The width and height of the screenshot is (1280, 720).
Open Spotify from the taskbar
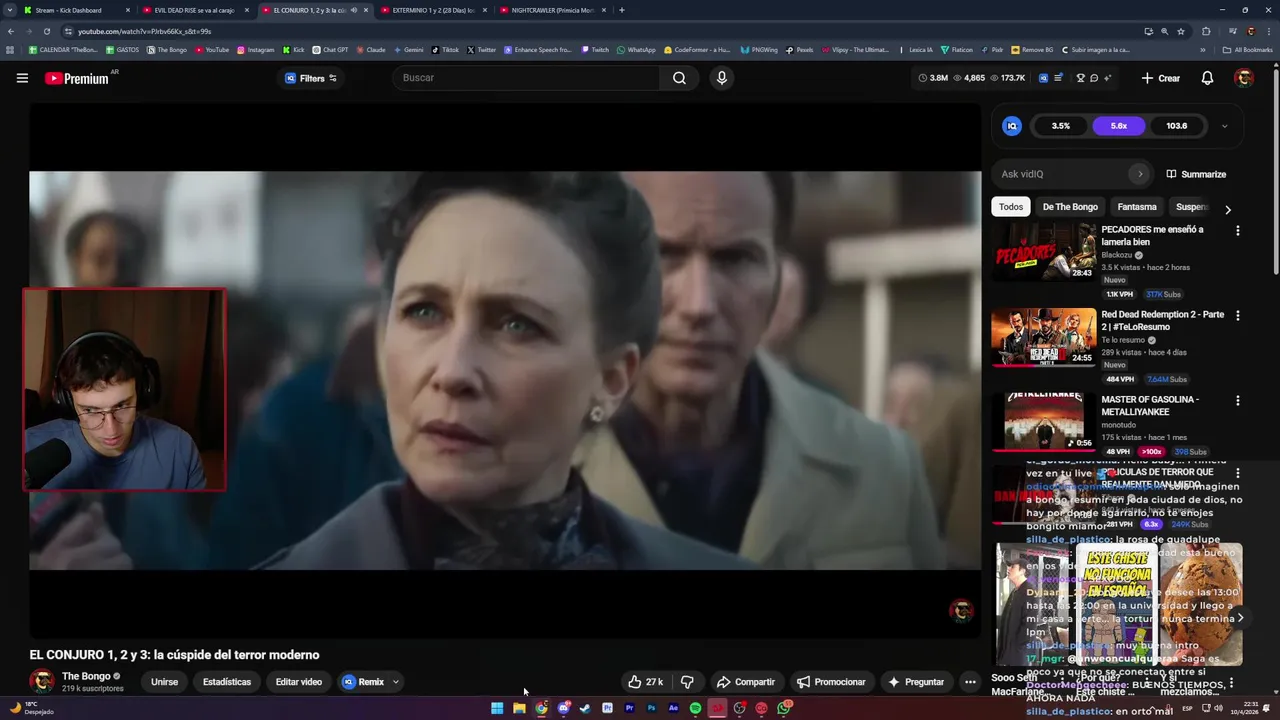click(695, 708)
